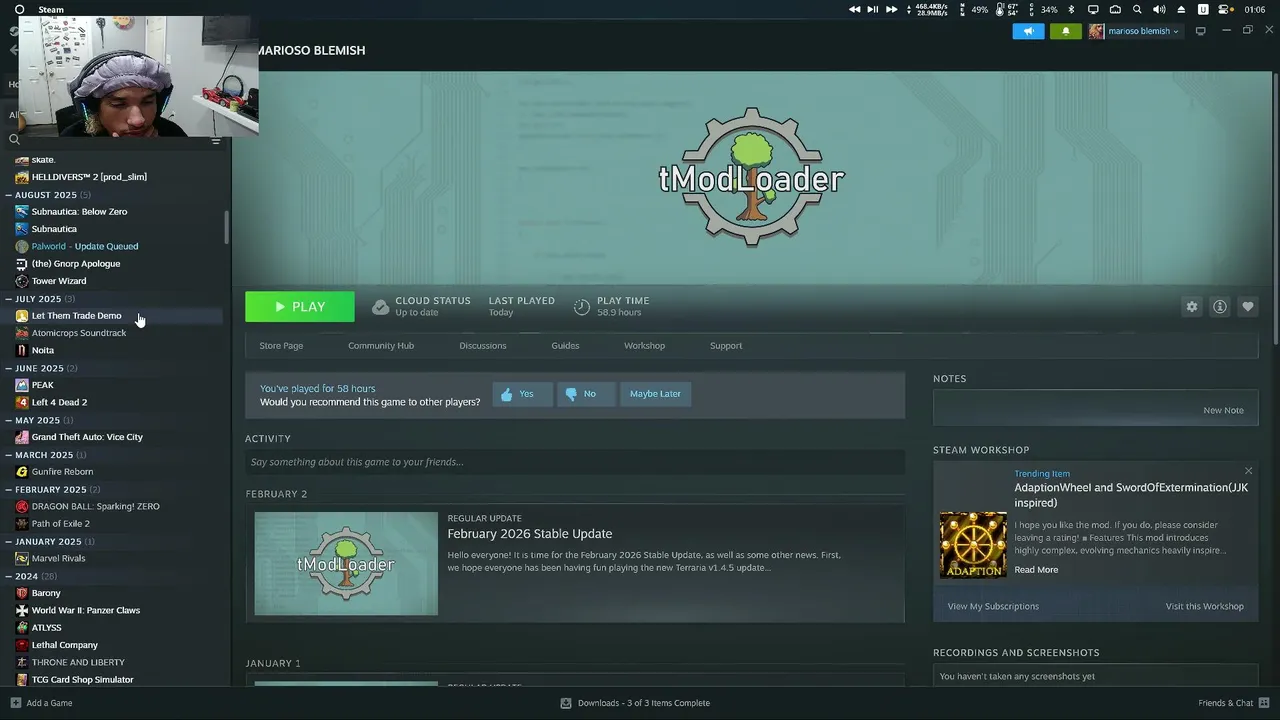Click Visit this Workshop link
1280x720 pixels.
[1204, 606]
